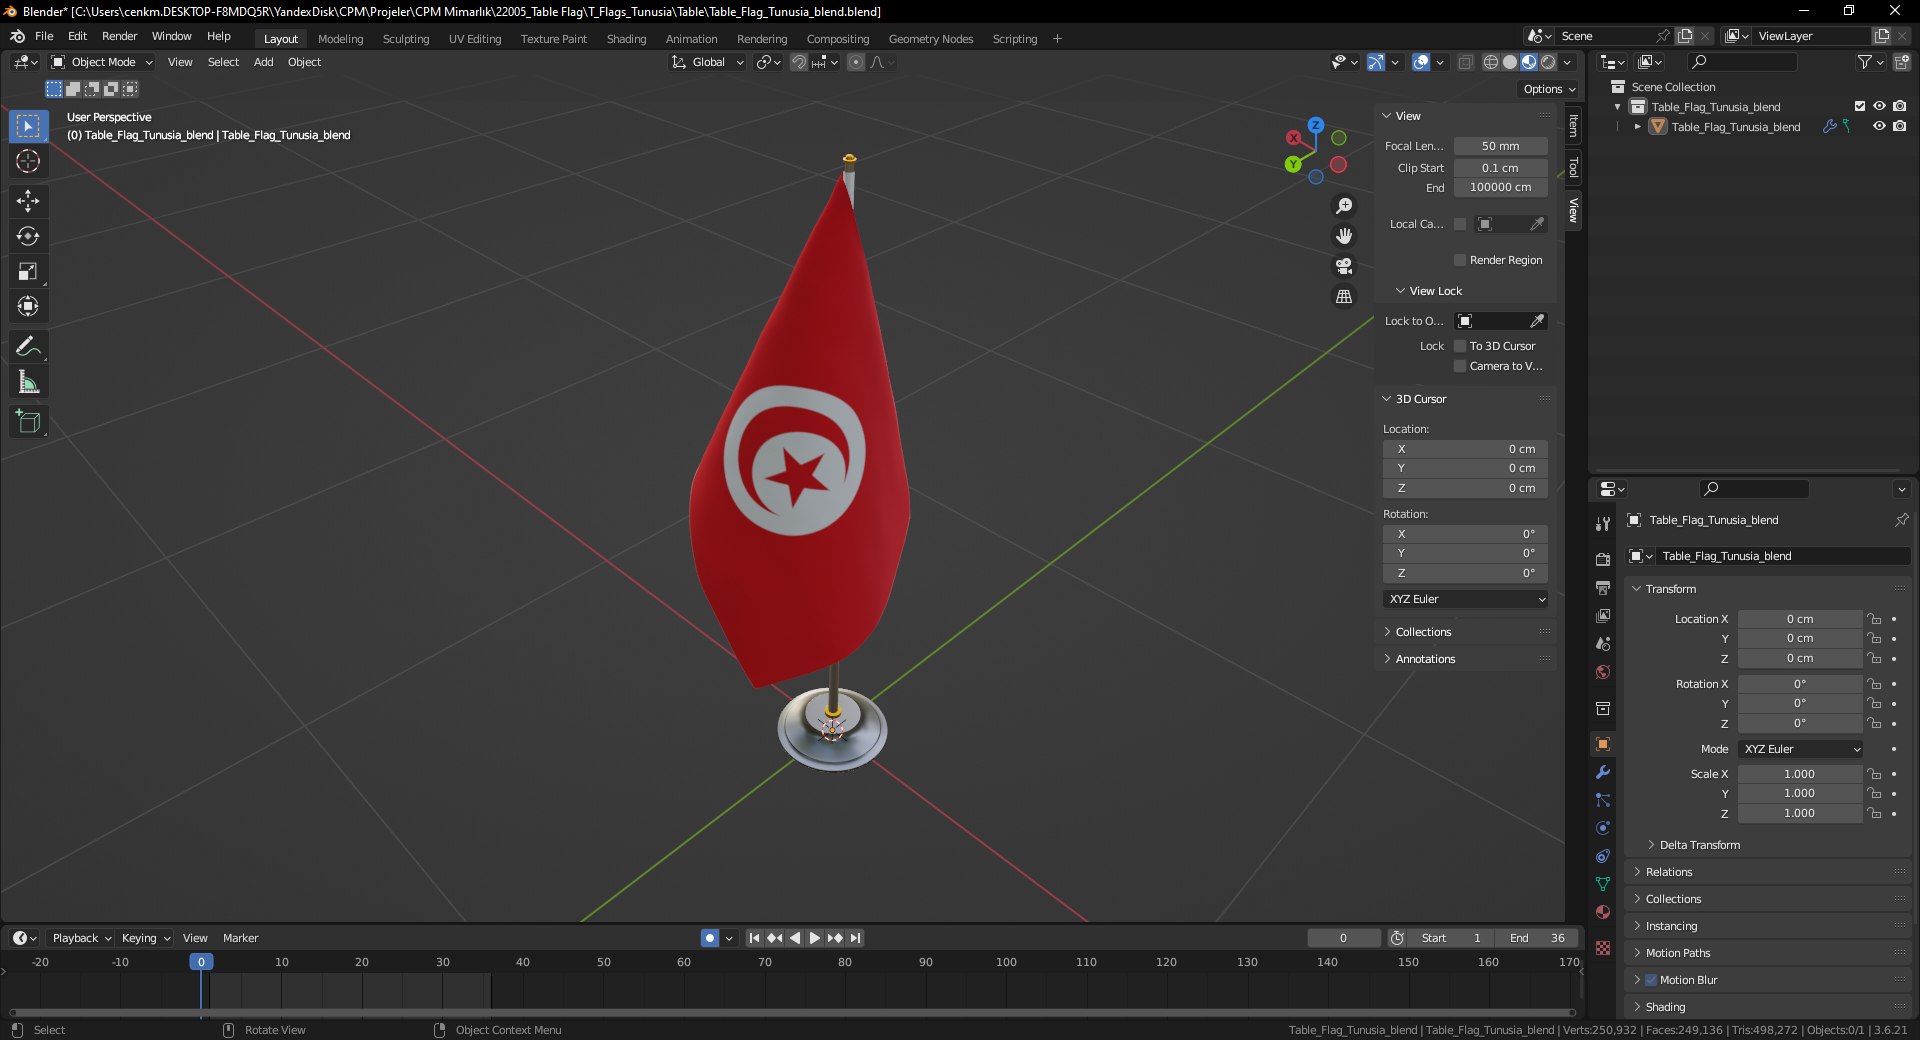Jump to the timeline end frame
The image size is (1920, 1040).
856,938
